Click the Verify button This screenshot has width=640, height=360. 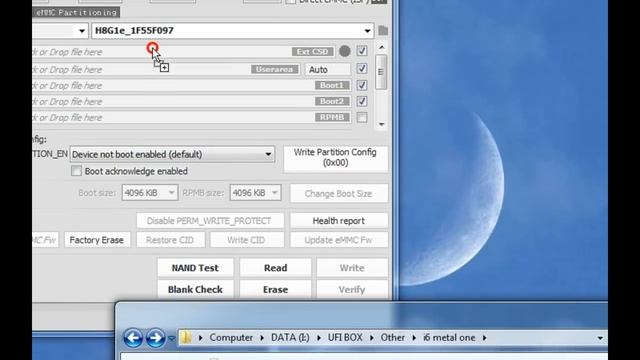[352, 289]
